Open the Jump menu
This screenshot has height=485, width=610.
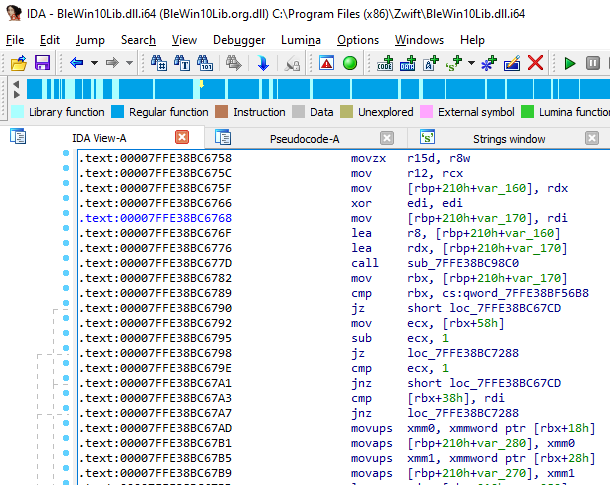90,40
